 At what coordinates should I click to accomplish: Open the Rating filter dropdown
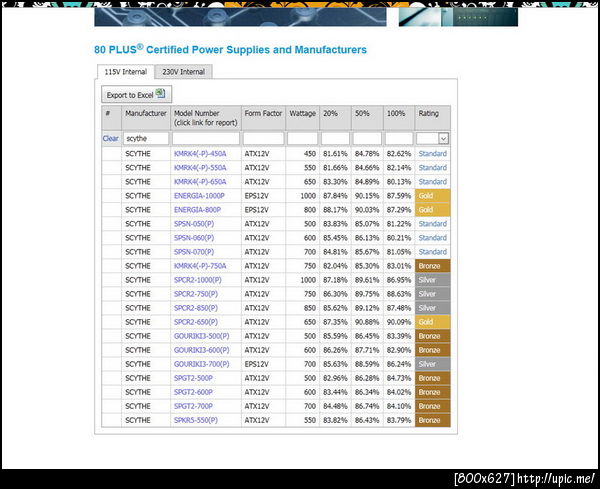tap(443, 139)
